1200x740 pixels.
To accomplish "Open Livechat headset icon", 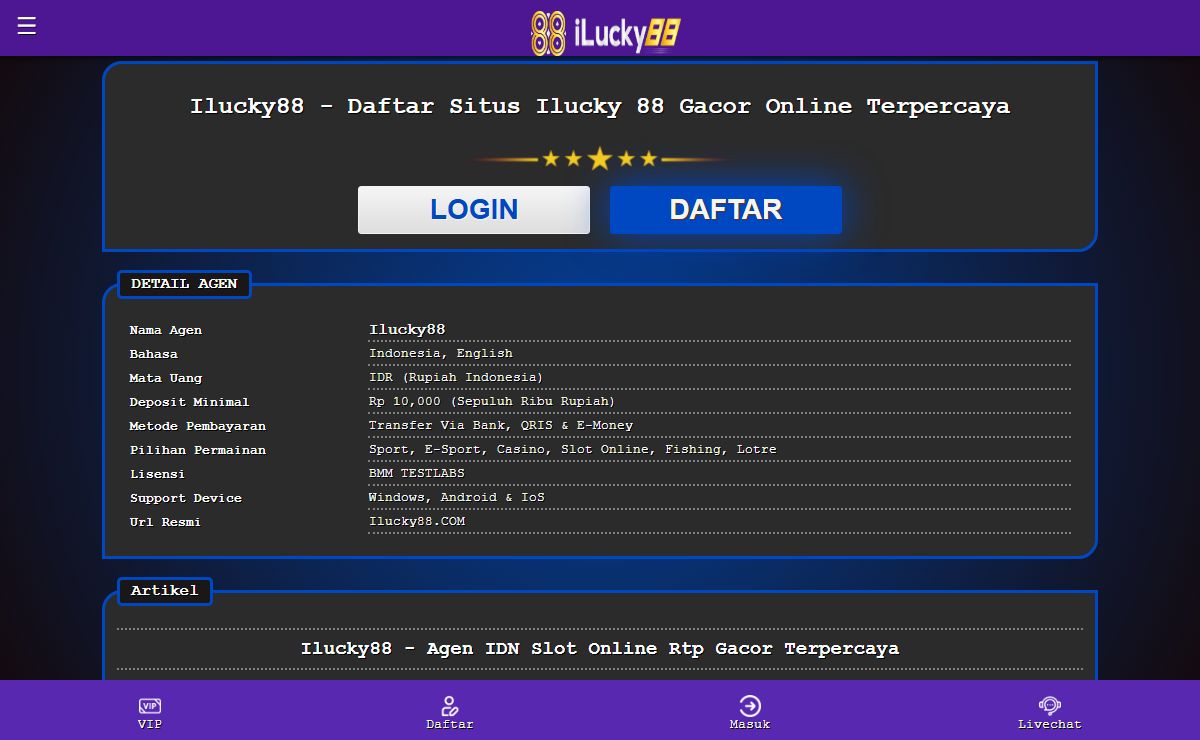I will 1050,706.
